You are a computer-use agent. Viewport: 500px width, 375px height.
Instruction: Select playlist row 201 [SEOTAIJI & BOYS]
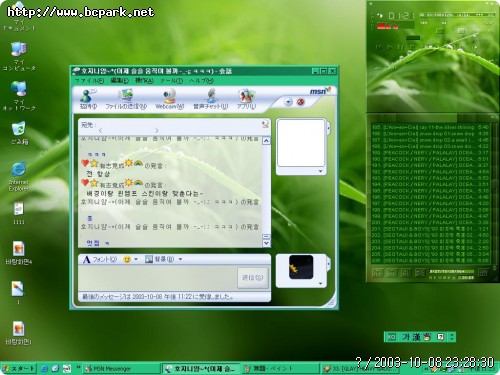[430, 229]
